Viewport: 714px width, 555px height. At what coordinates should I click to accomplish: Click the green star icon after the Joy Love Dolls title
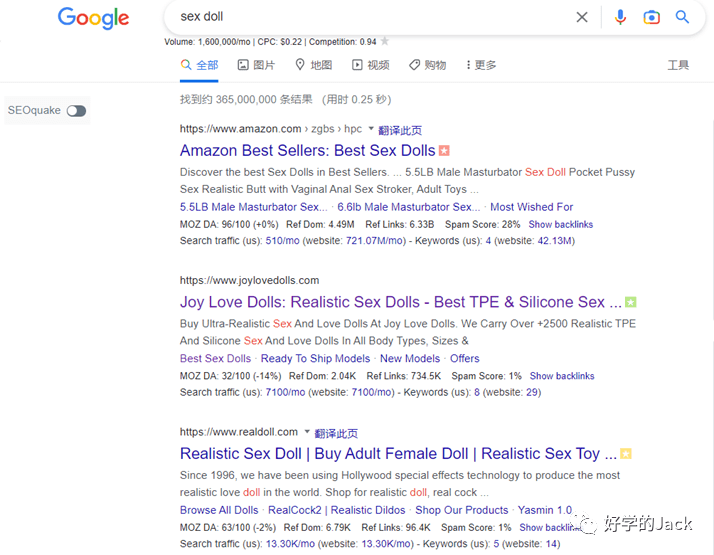point(631,302)
